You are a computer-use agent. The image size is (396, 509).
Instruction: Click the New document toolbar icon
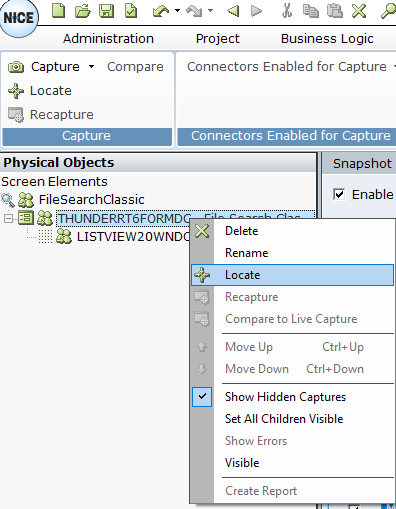click(x=59, y=10)
